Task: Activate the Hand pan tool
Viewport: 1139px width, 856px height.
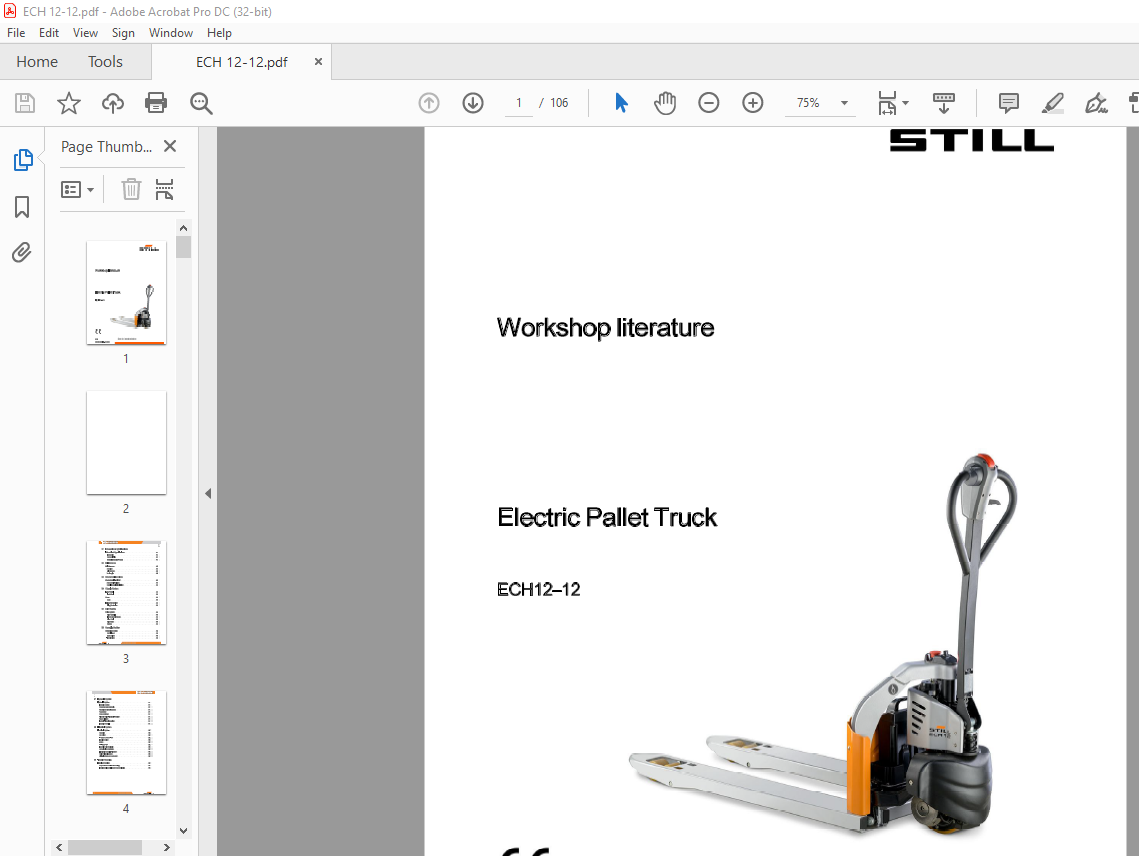Action: pos(665,103)
